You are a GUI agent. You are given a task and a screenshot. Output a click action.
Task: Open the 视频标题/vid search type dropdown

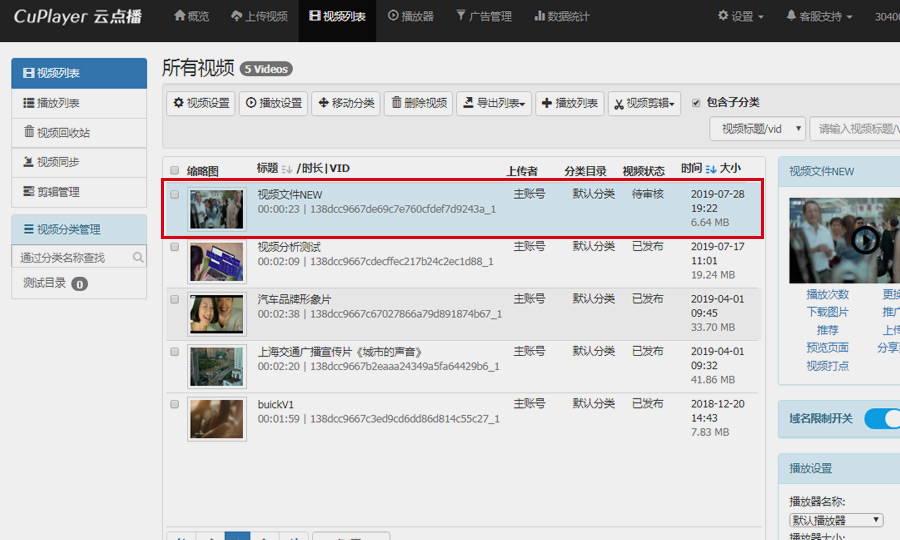(757, 129)
